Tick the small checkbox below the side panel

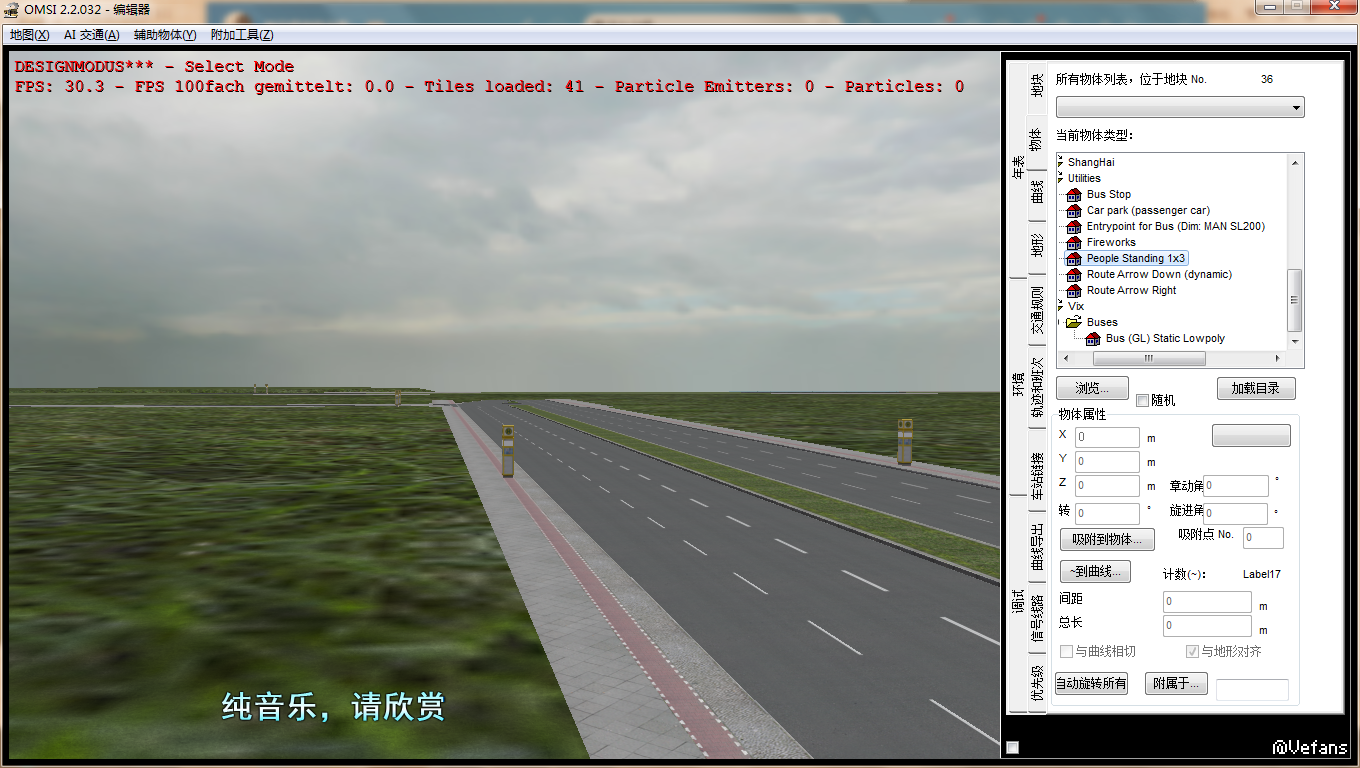pos(1013,748)
